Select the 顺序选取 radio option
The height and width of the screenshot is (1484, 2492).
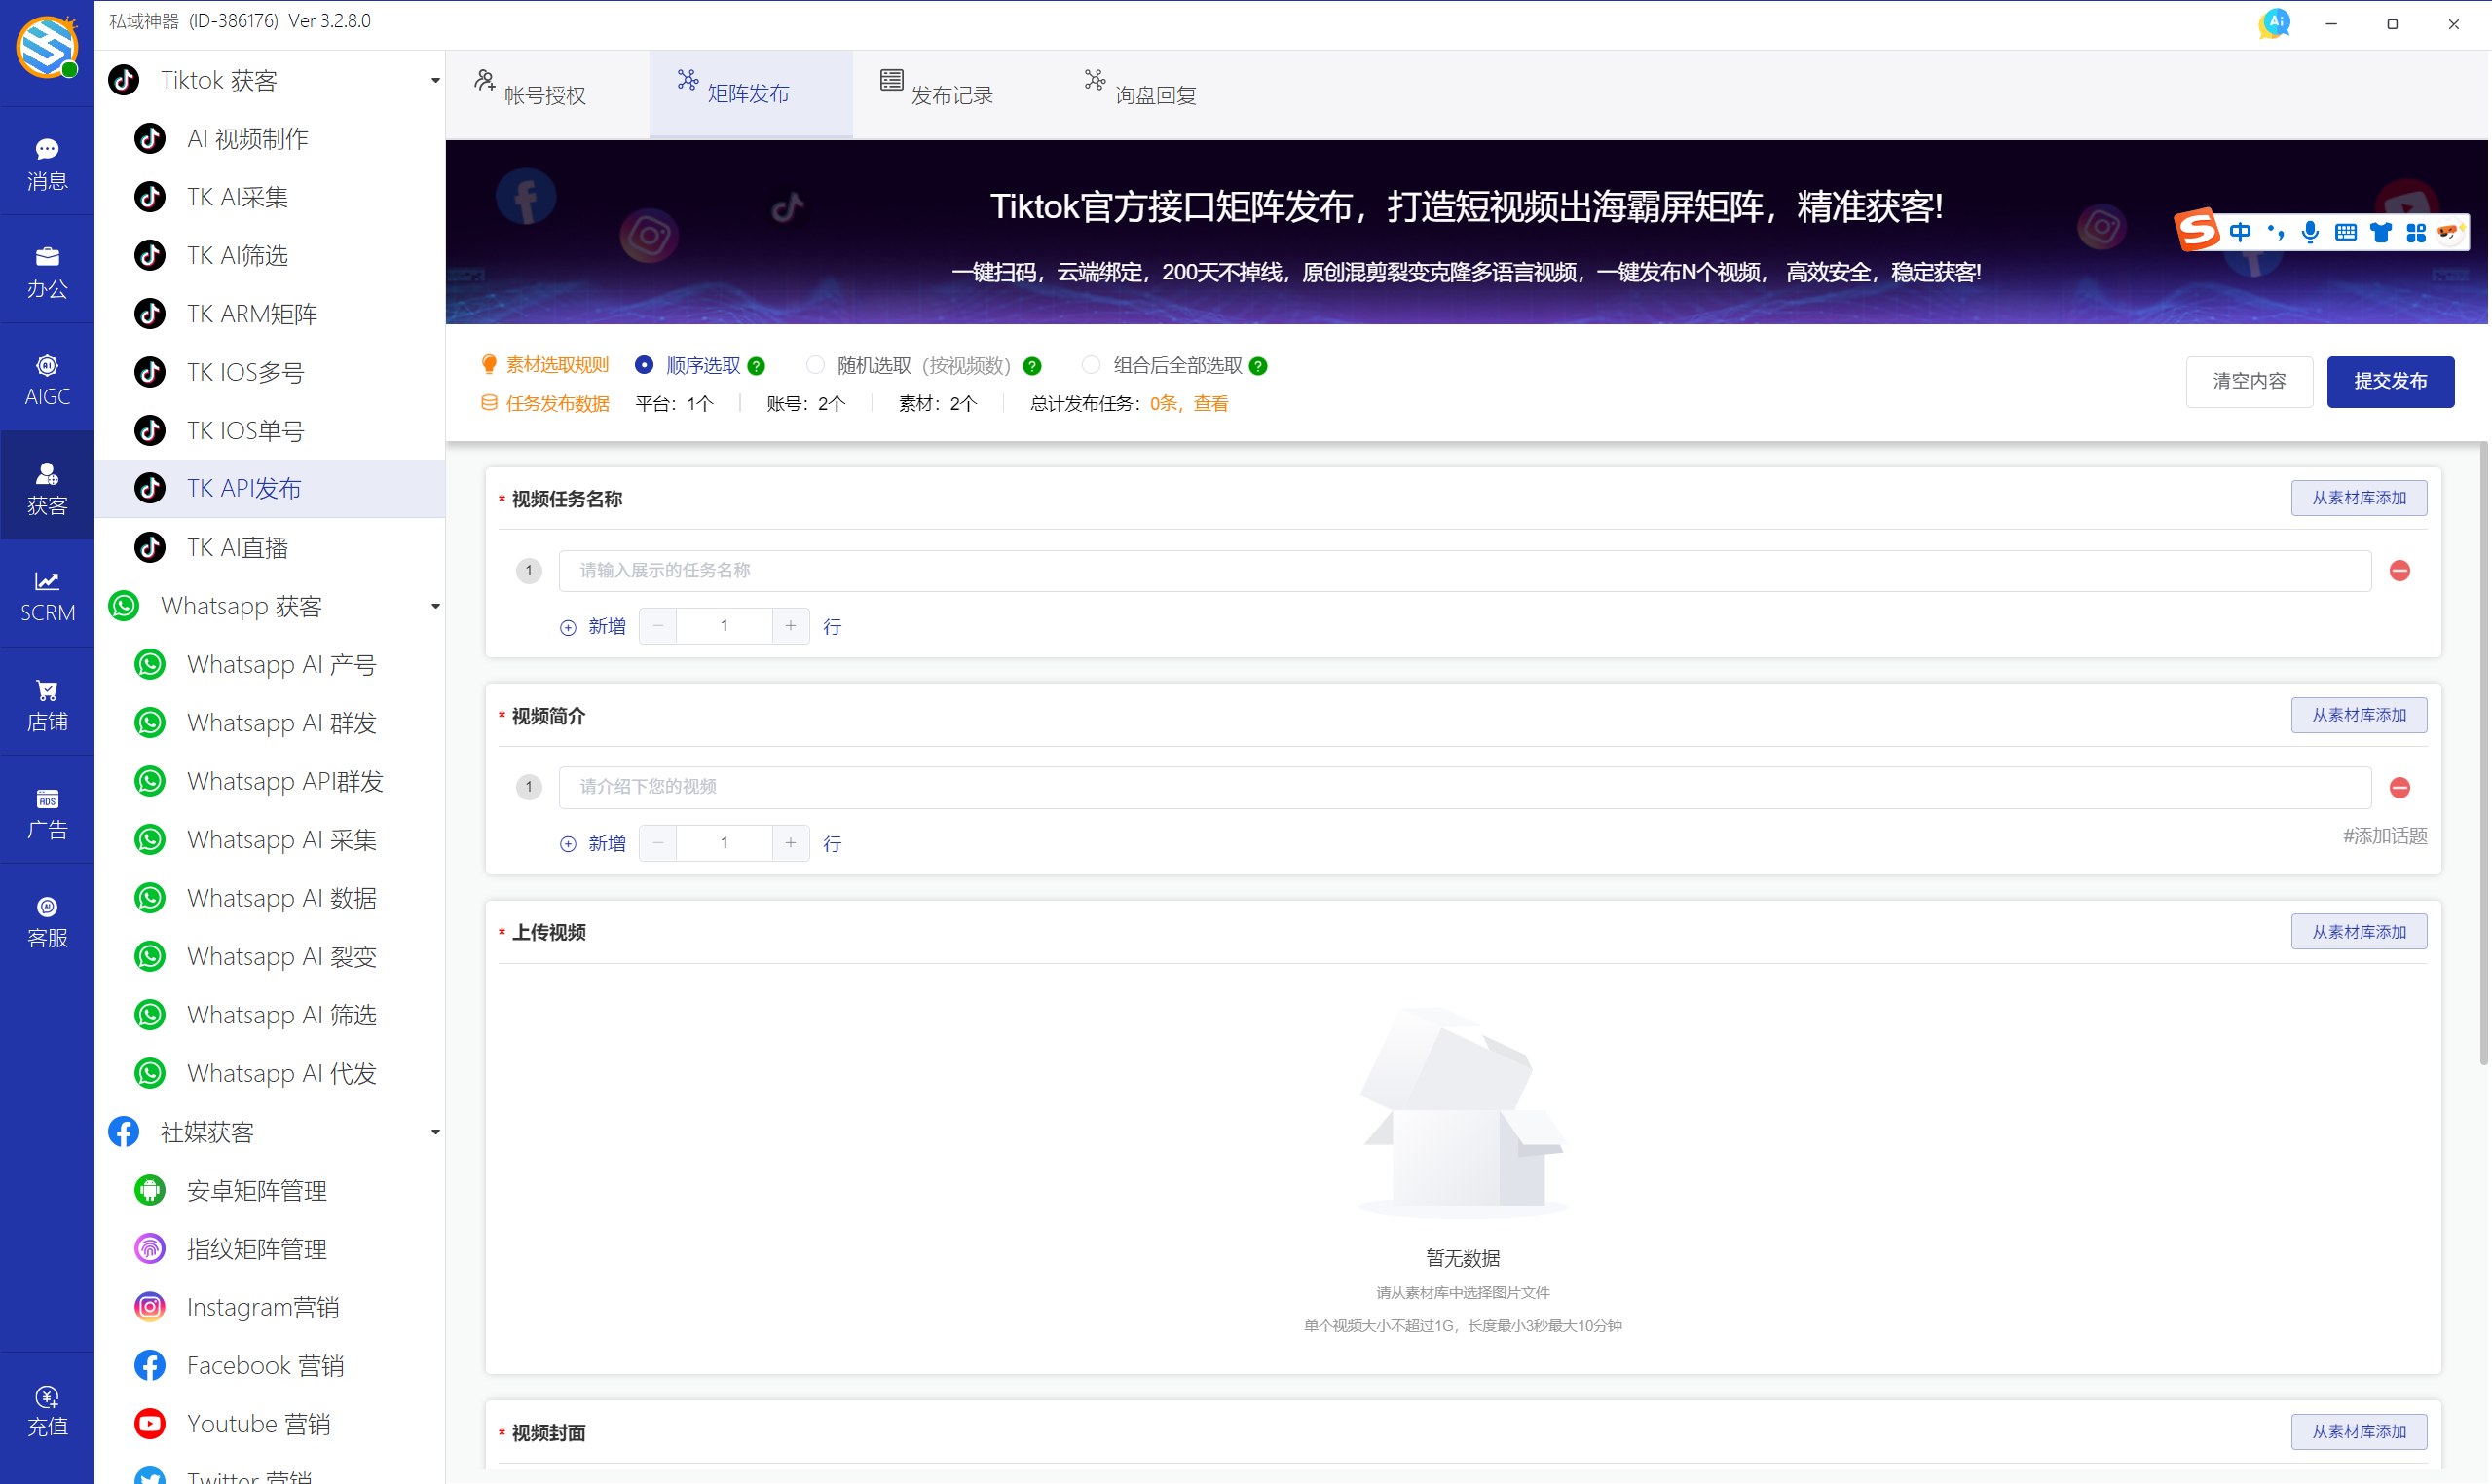(645, 365)
